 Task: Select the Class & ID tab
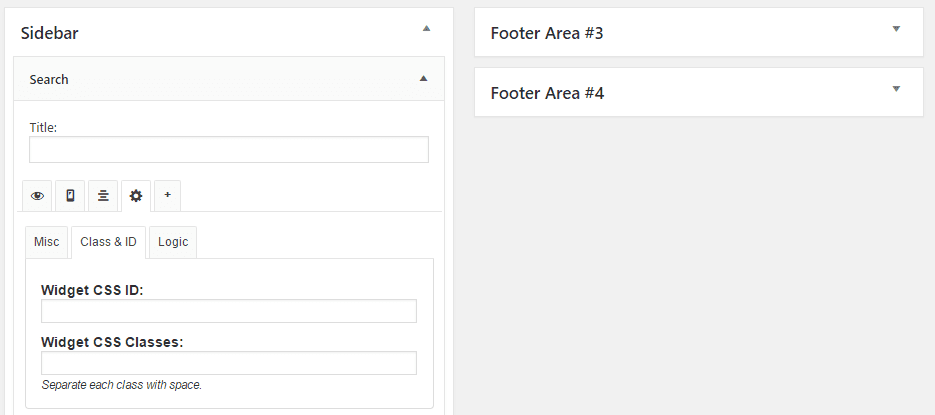coord(108,242)
